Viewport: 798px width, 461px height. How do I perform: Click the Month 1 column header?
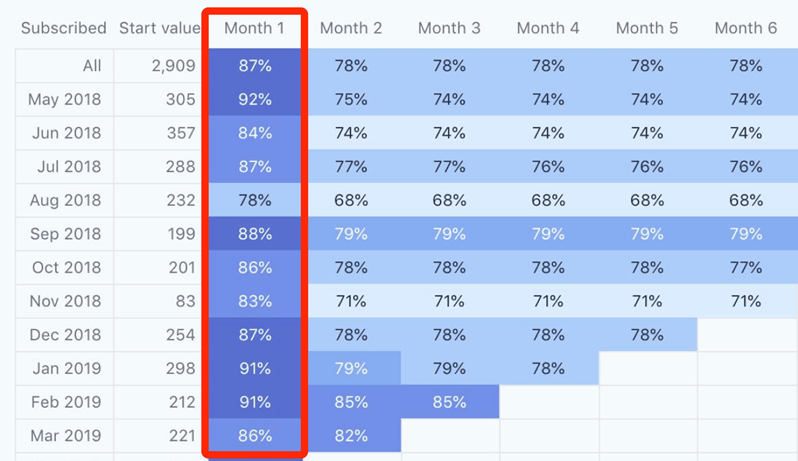click(254, 28)
